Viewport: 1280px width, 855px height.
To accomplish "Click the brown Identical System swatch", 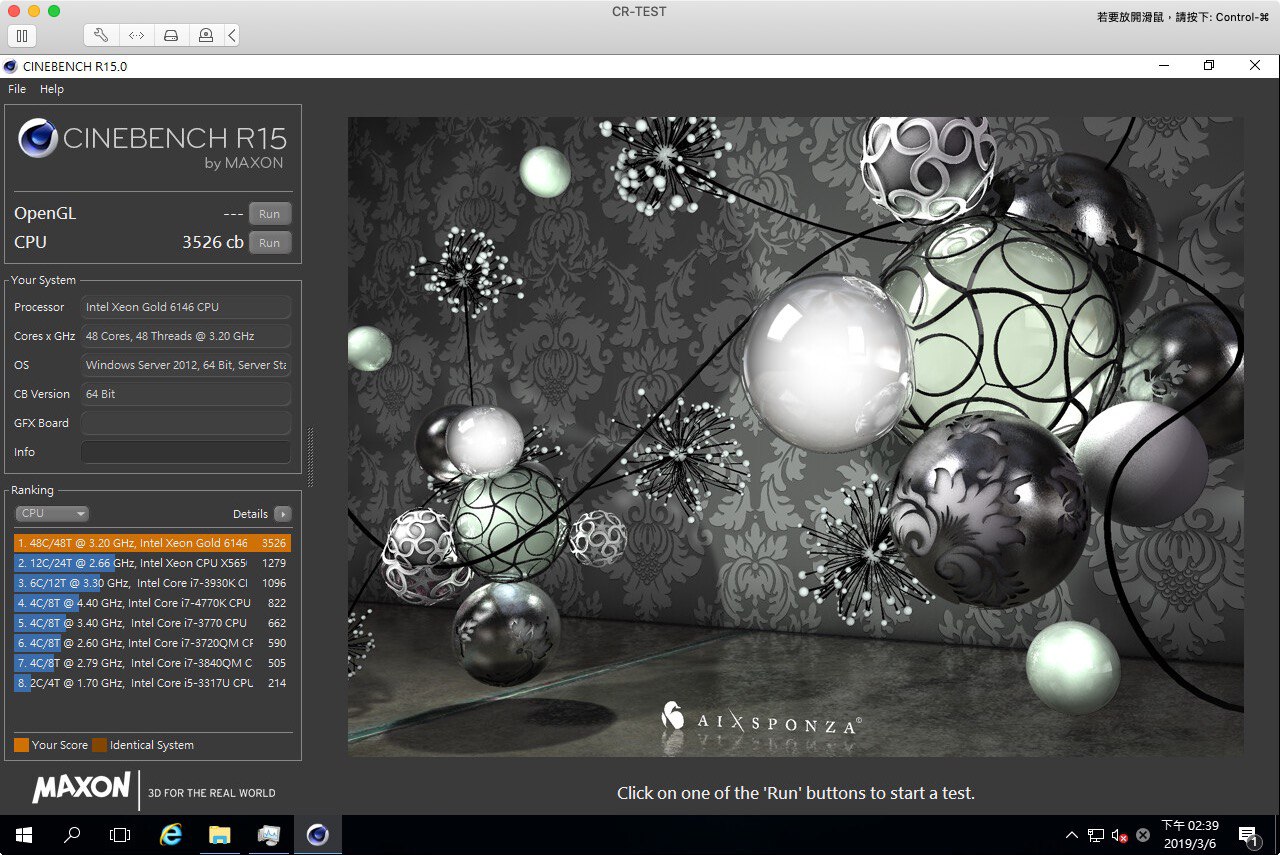I will coord(99,745).
